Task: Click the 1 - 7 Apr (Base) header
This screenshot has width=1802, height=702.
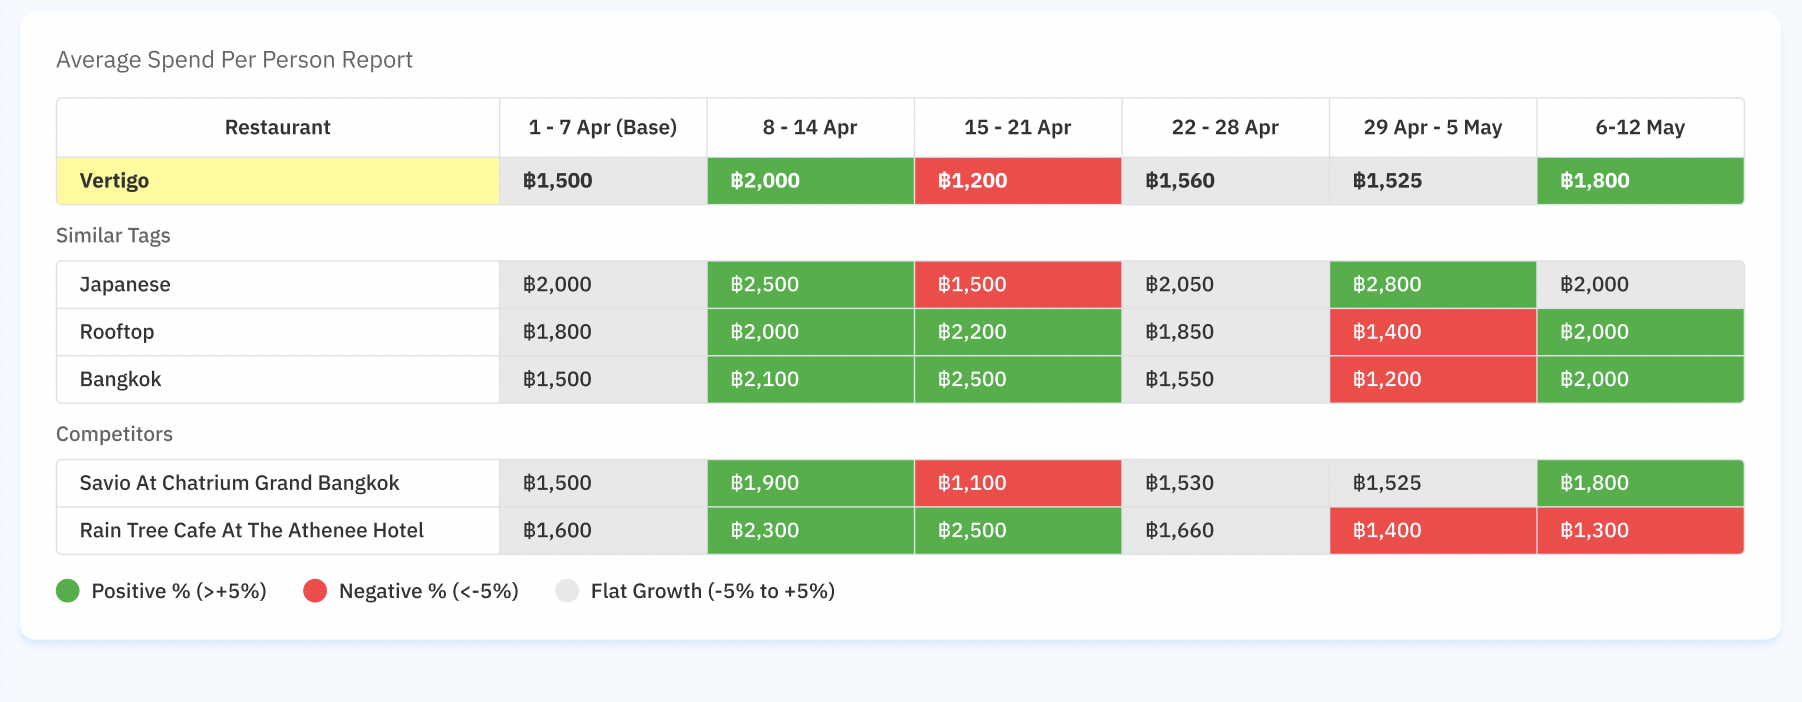Action: pos(602,127)
